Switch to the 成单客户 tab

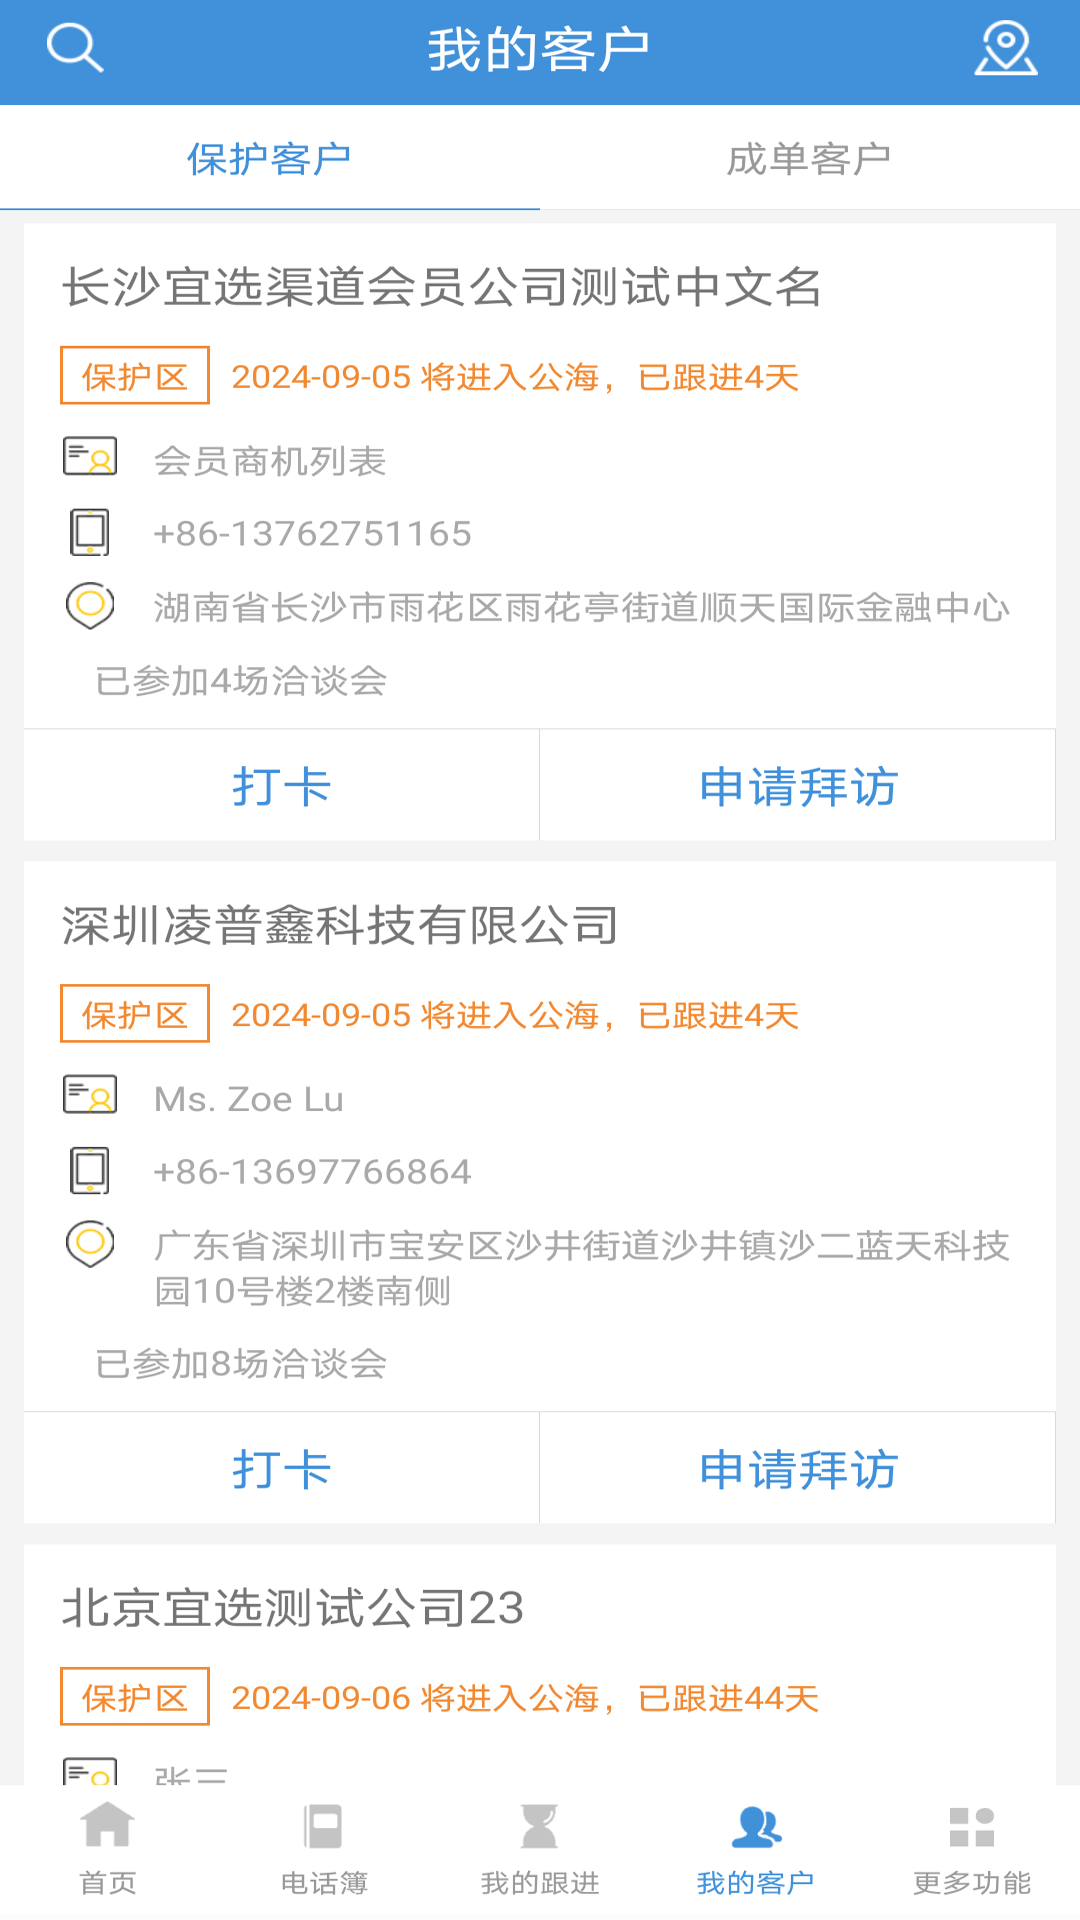point(809,159)
